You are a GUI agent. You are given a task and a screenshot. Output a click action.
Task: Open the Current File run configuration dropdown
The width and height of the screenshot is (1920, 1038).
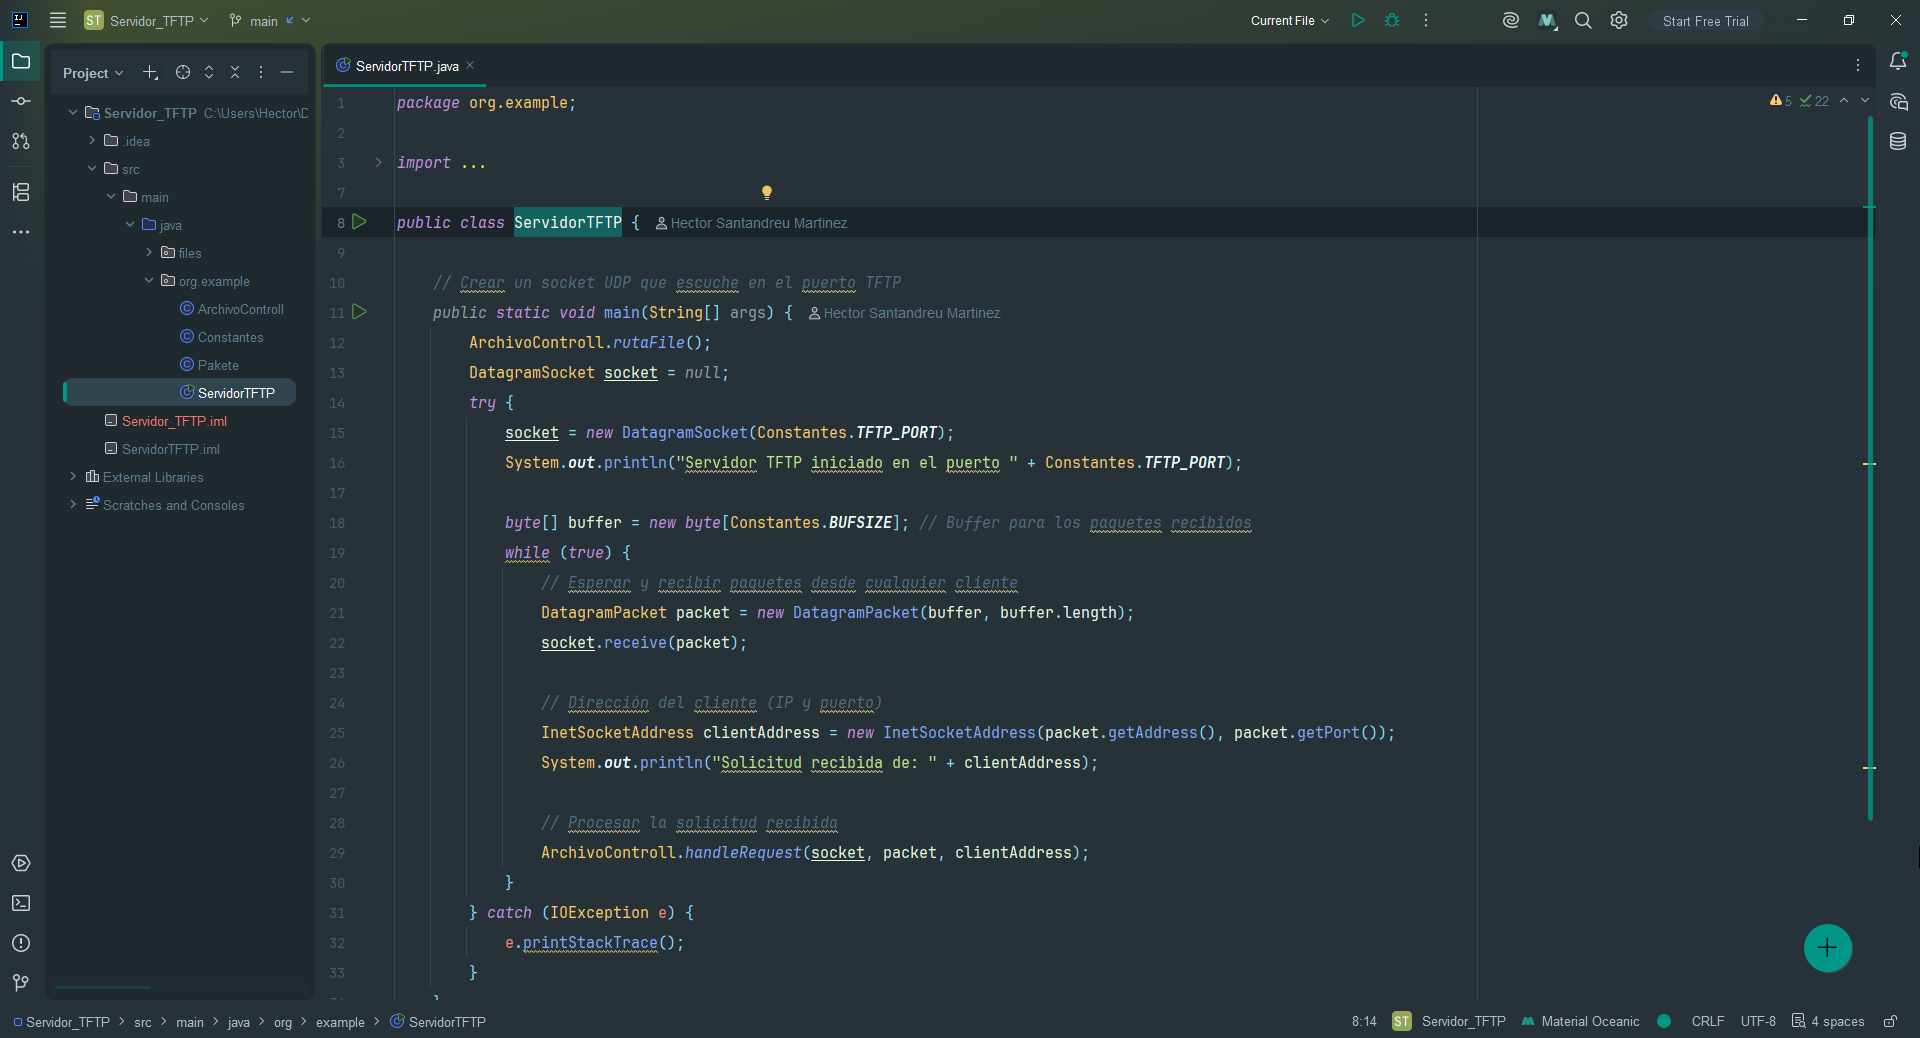pyautogui.click(x=1289, y=20)
